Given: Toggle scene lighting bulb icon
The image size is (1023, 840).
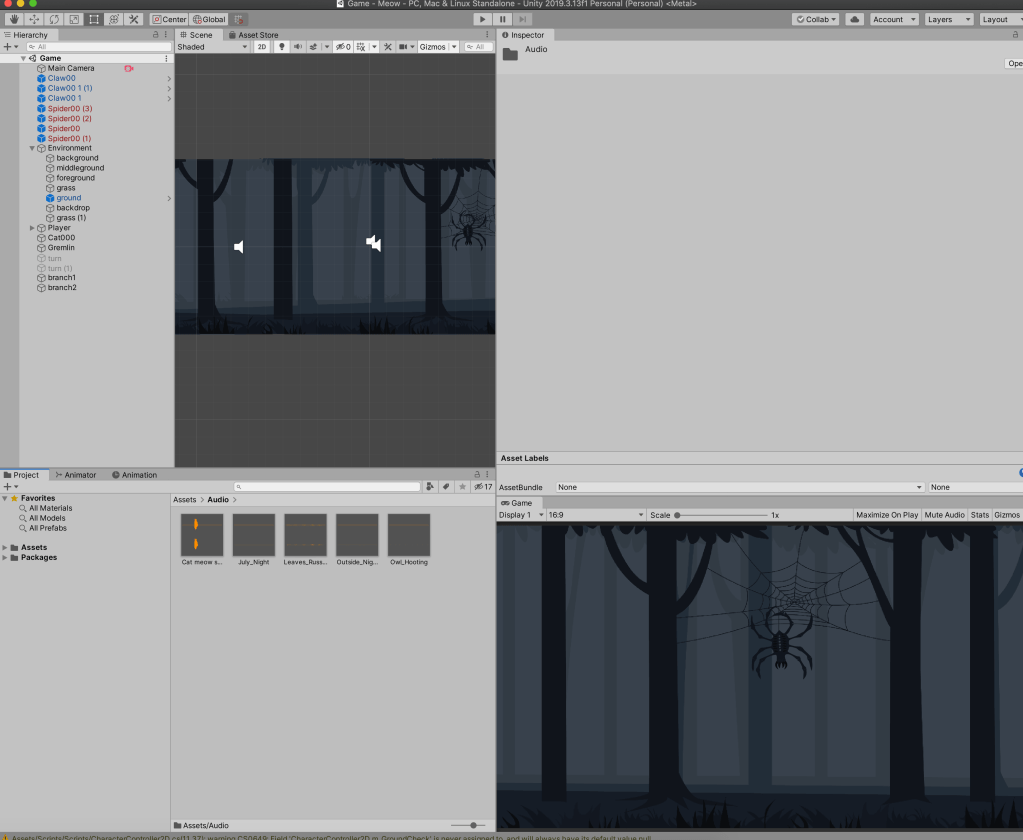Looking at the screenshot, I should (x=281, y=47).
